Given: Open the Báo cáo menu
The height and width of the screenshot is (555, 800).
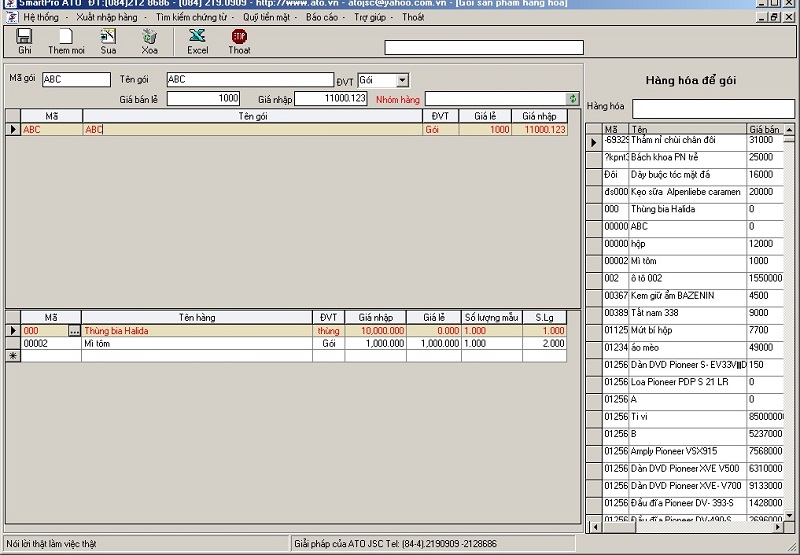Looking at the screenshot, I should tap(322, 17).
